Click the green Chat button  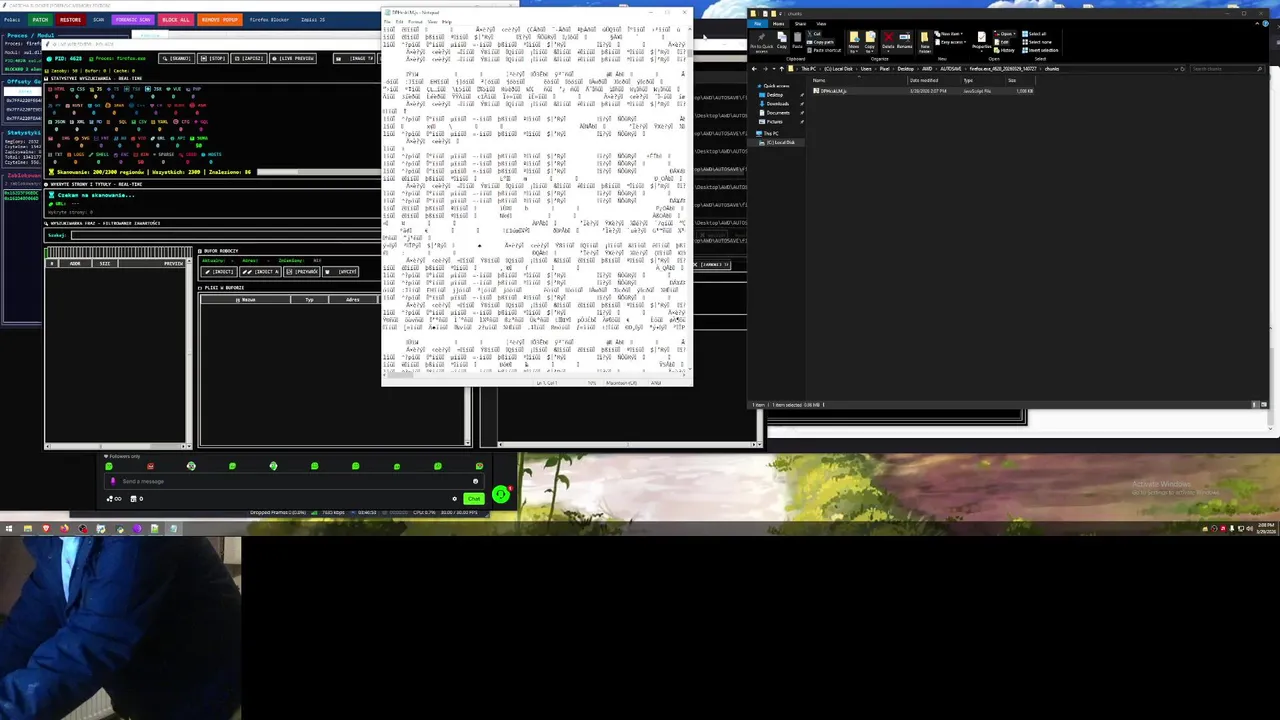point(474,499)
